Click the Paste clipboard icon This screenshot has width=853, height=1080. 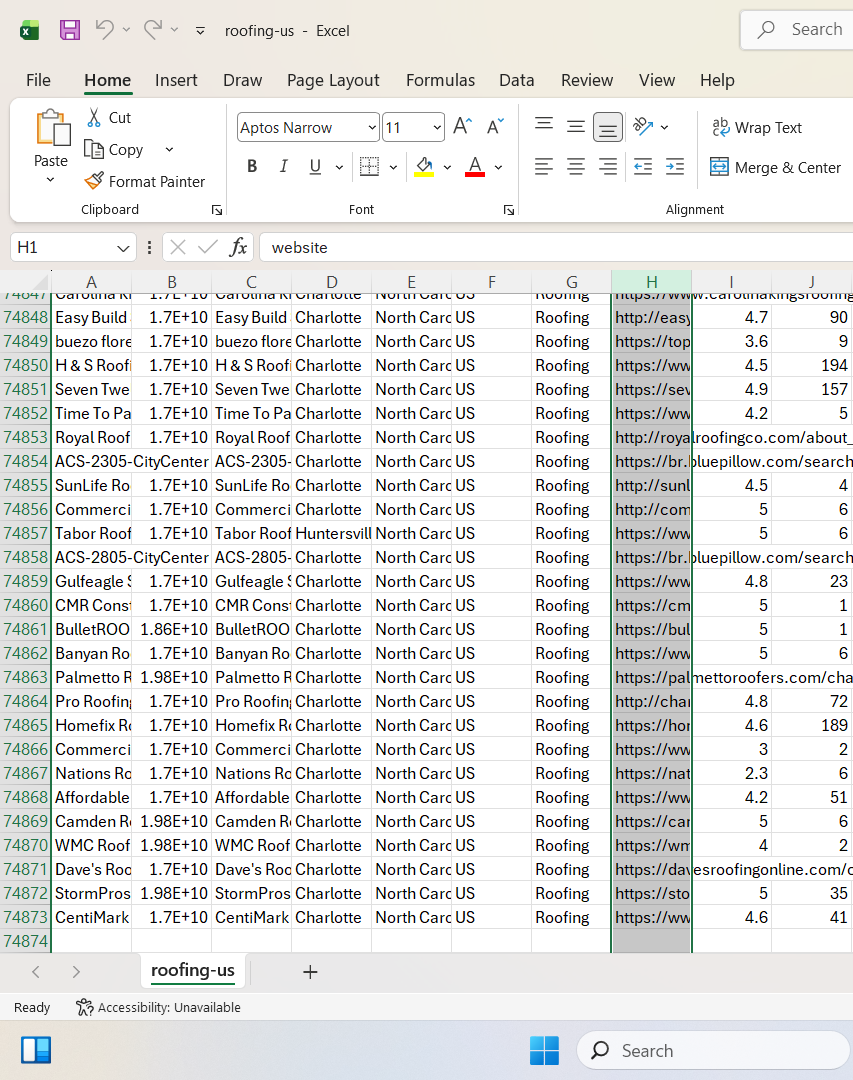[52, 128]
